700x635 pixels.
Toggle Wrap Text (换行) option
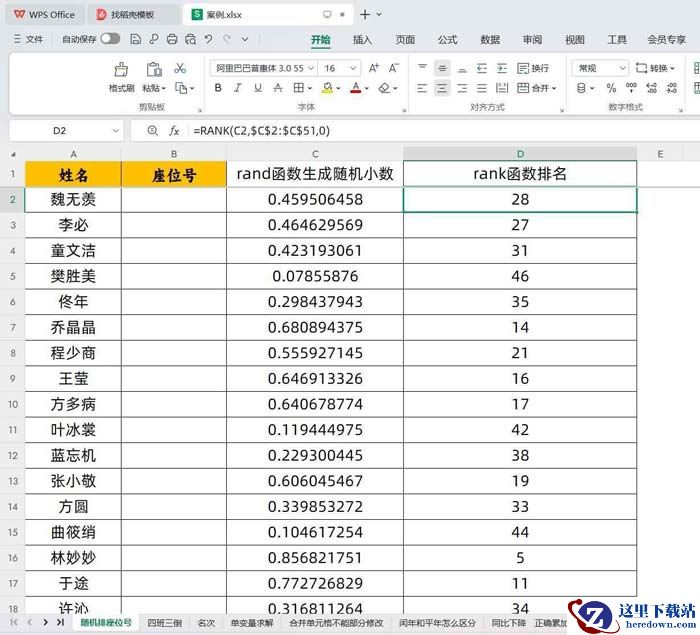533,68
